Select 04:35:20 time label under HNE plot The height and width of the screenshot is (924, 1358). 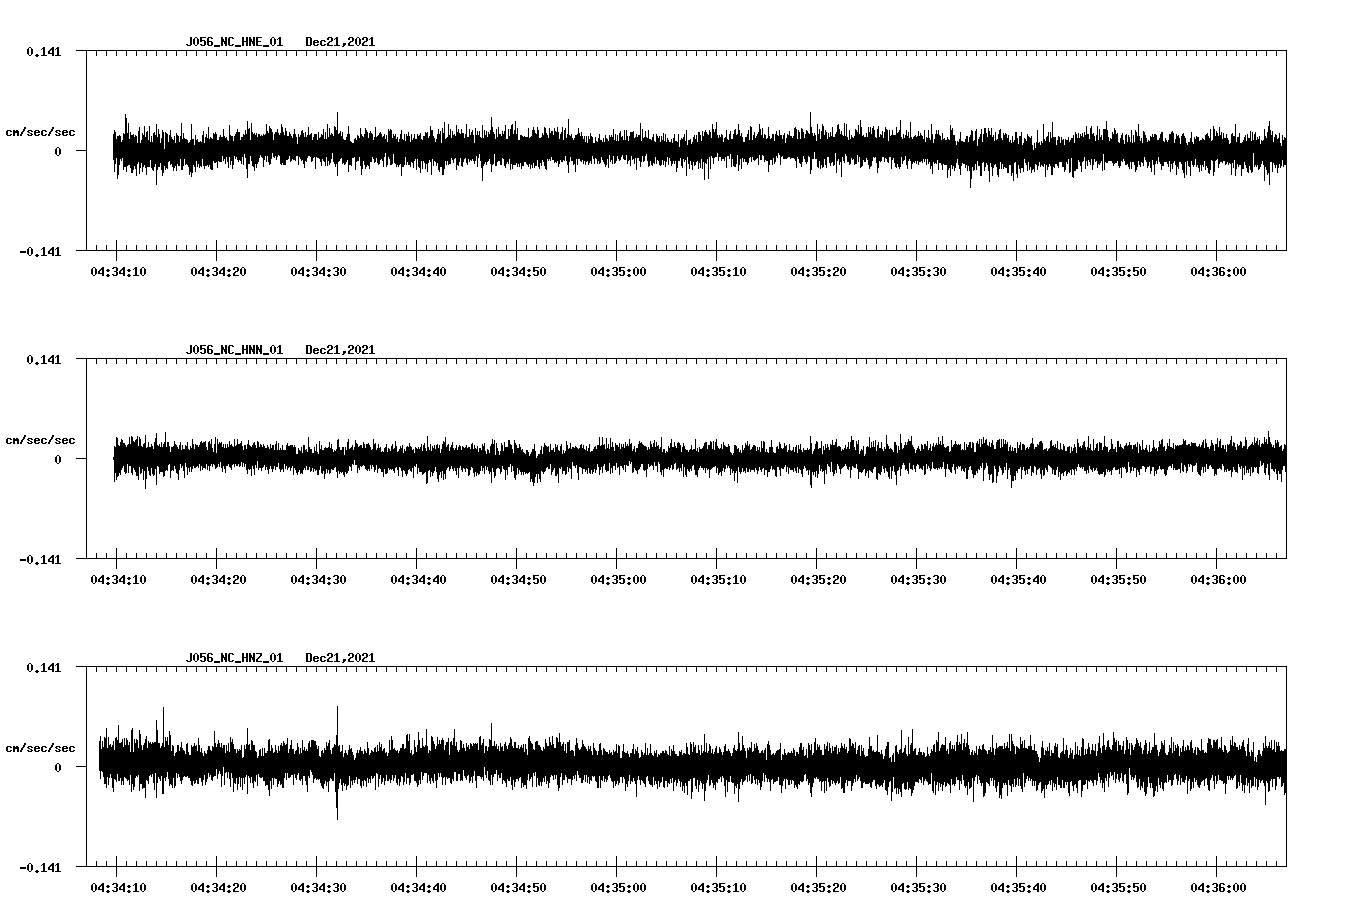(818, 272)
